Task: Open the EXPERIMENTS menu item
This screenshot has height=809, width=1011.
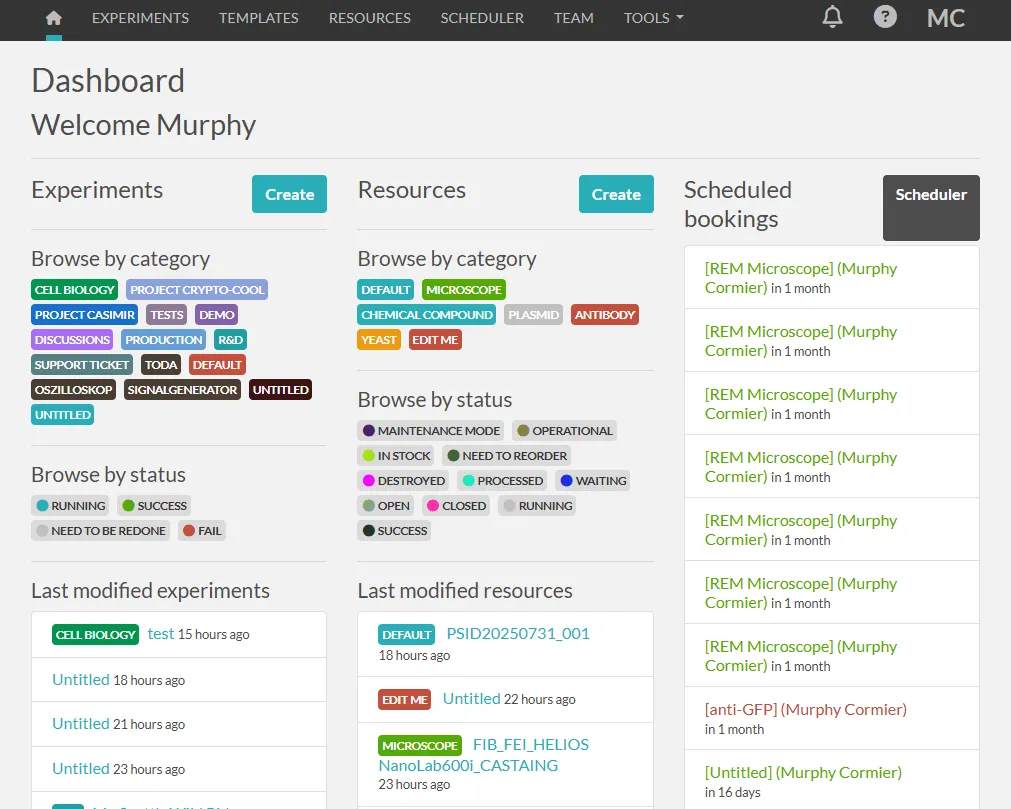Action: click(x=141, y=18)
